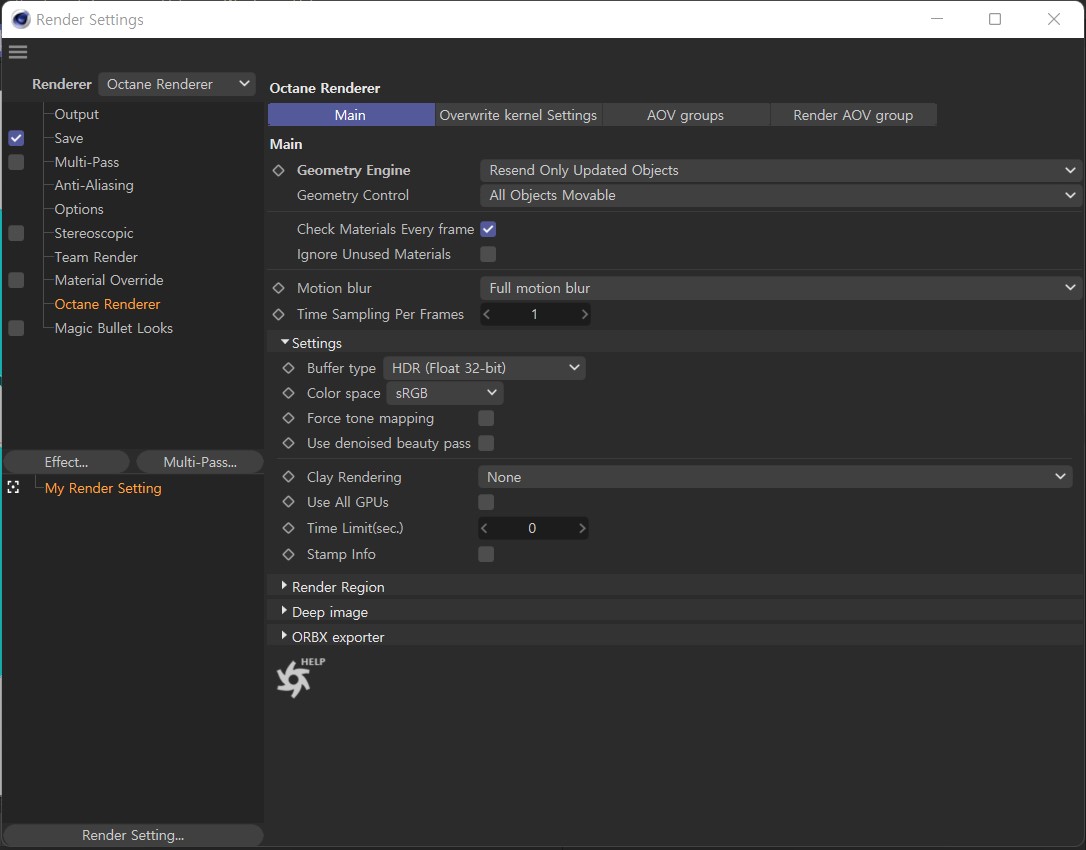
Task: Select Output in settings list
Action: click(x=77, y=114)
